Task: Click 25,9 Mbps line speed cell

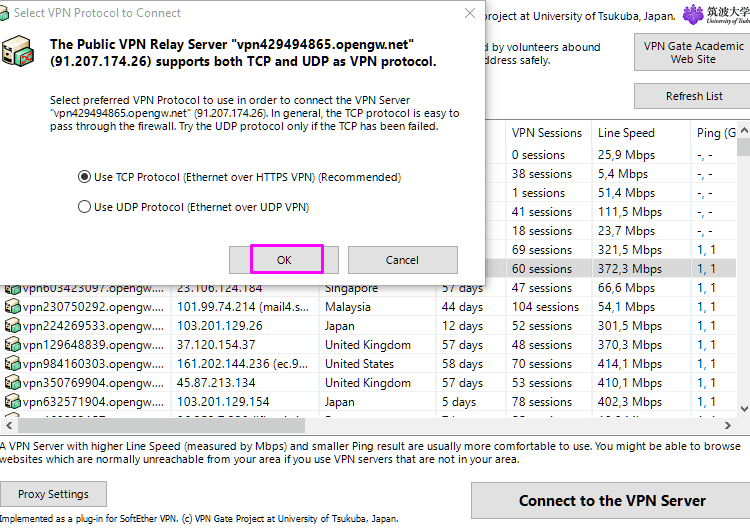Action: pyautogui.click(x=626, y=155)
